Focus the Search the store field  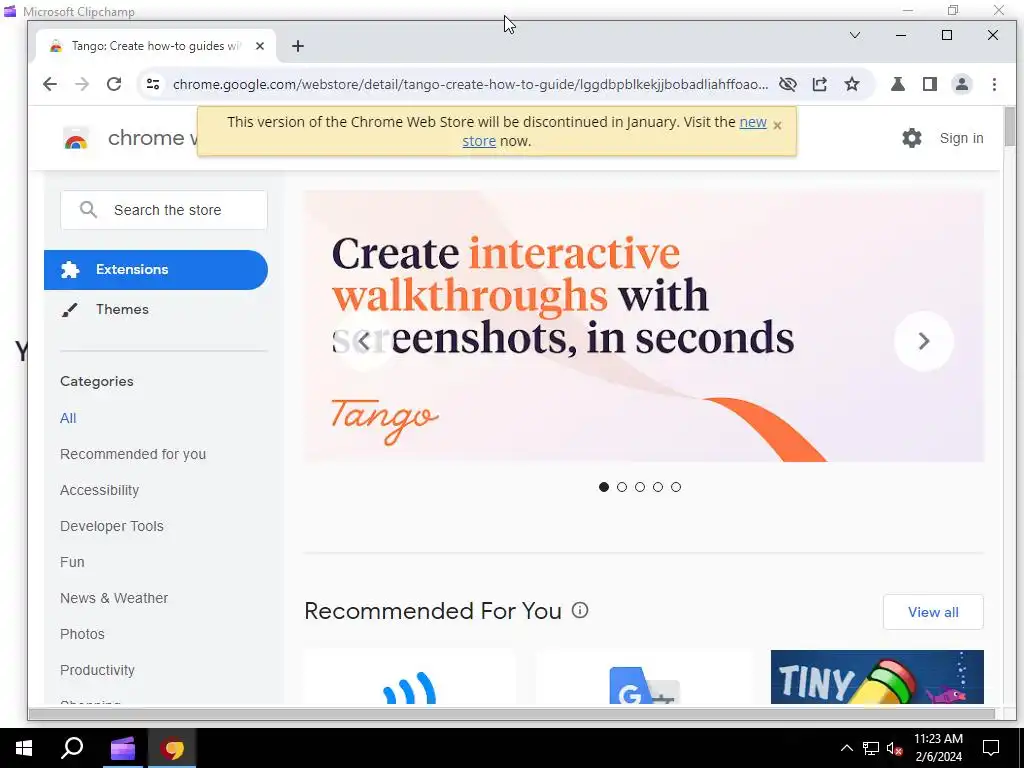(x=164, y=210)
